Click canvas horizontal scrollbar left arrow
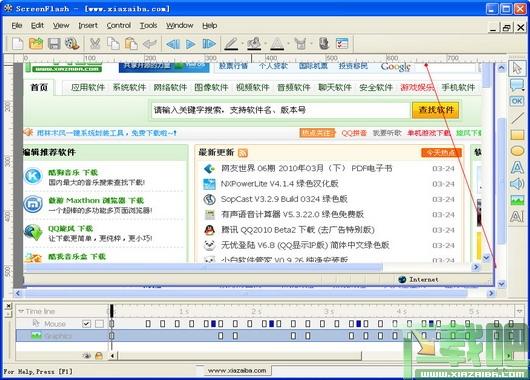This screenshot has width=530, height=380. (x=18, y=293)
